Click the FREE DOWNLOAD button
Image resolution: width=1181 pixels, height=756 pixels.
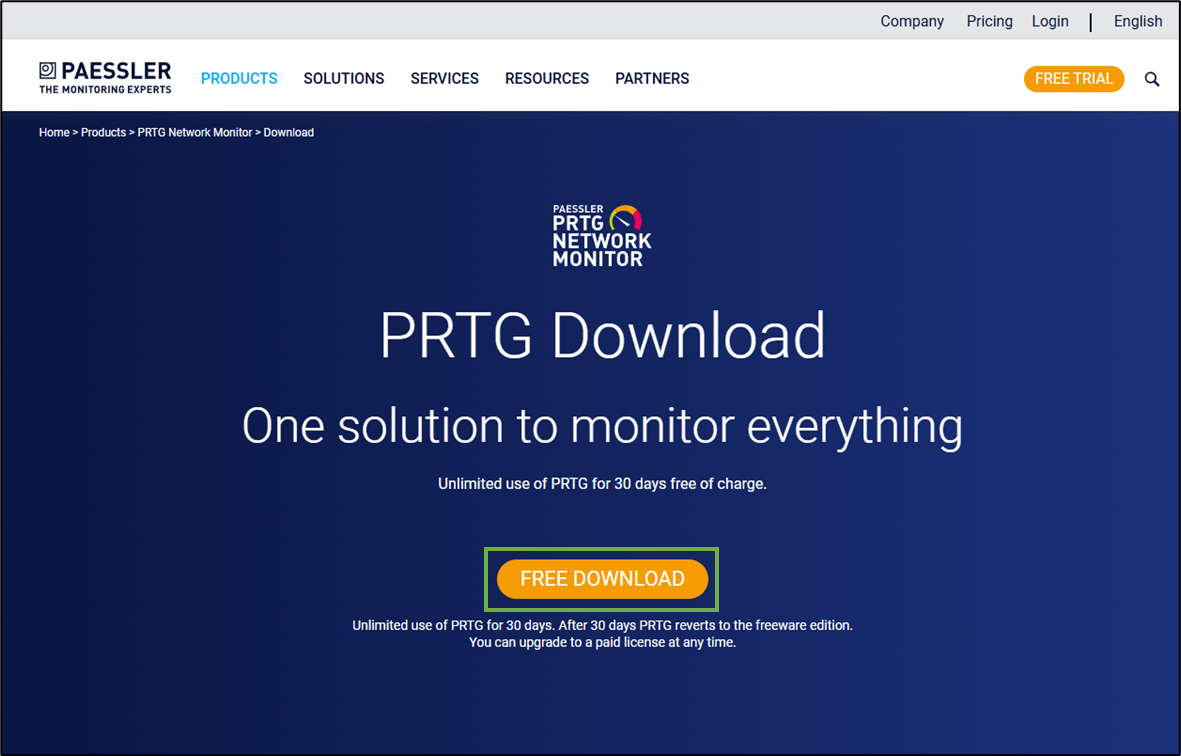603,579
